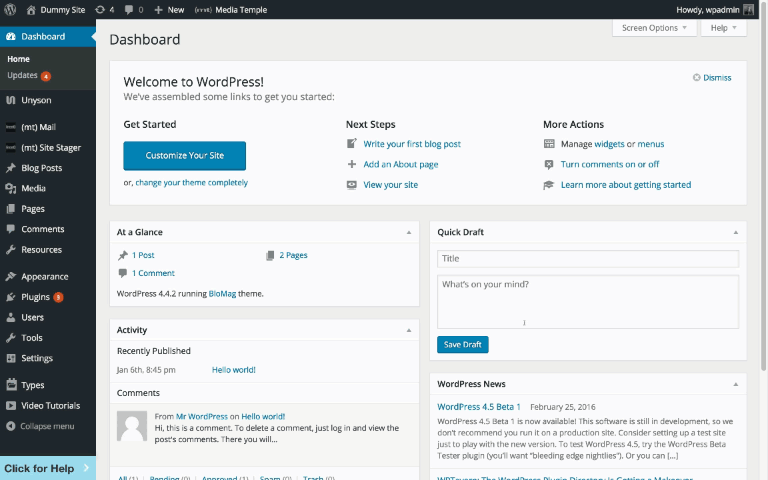This screenshot has width=768, height=480.
Task: Click the Customize Your Site button
Action: pos(184,156)
